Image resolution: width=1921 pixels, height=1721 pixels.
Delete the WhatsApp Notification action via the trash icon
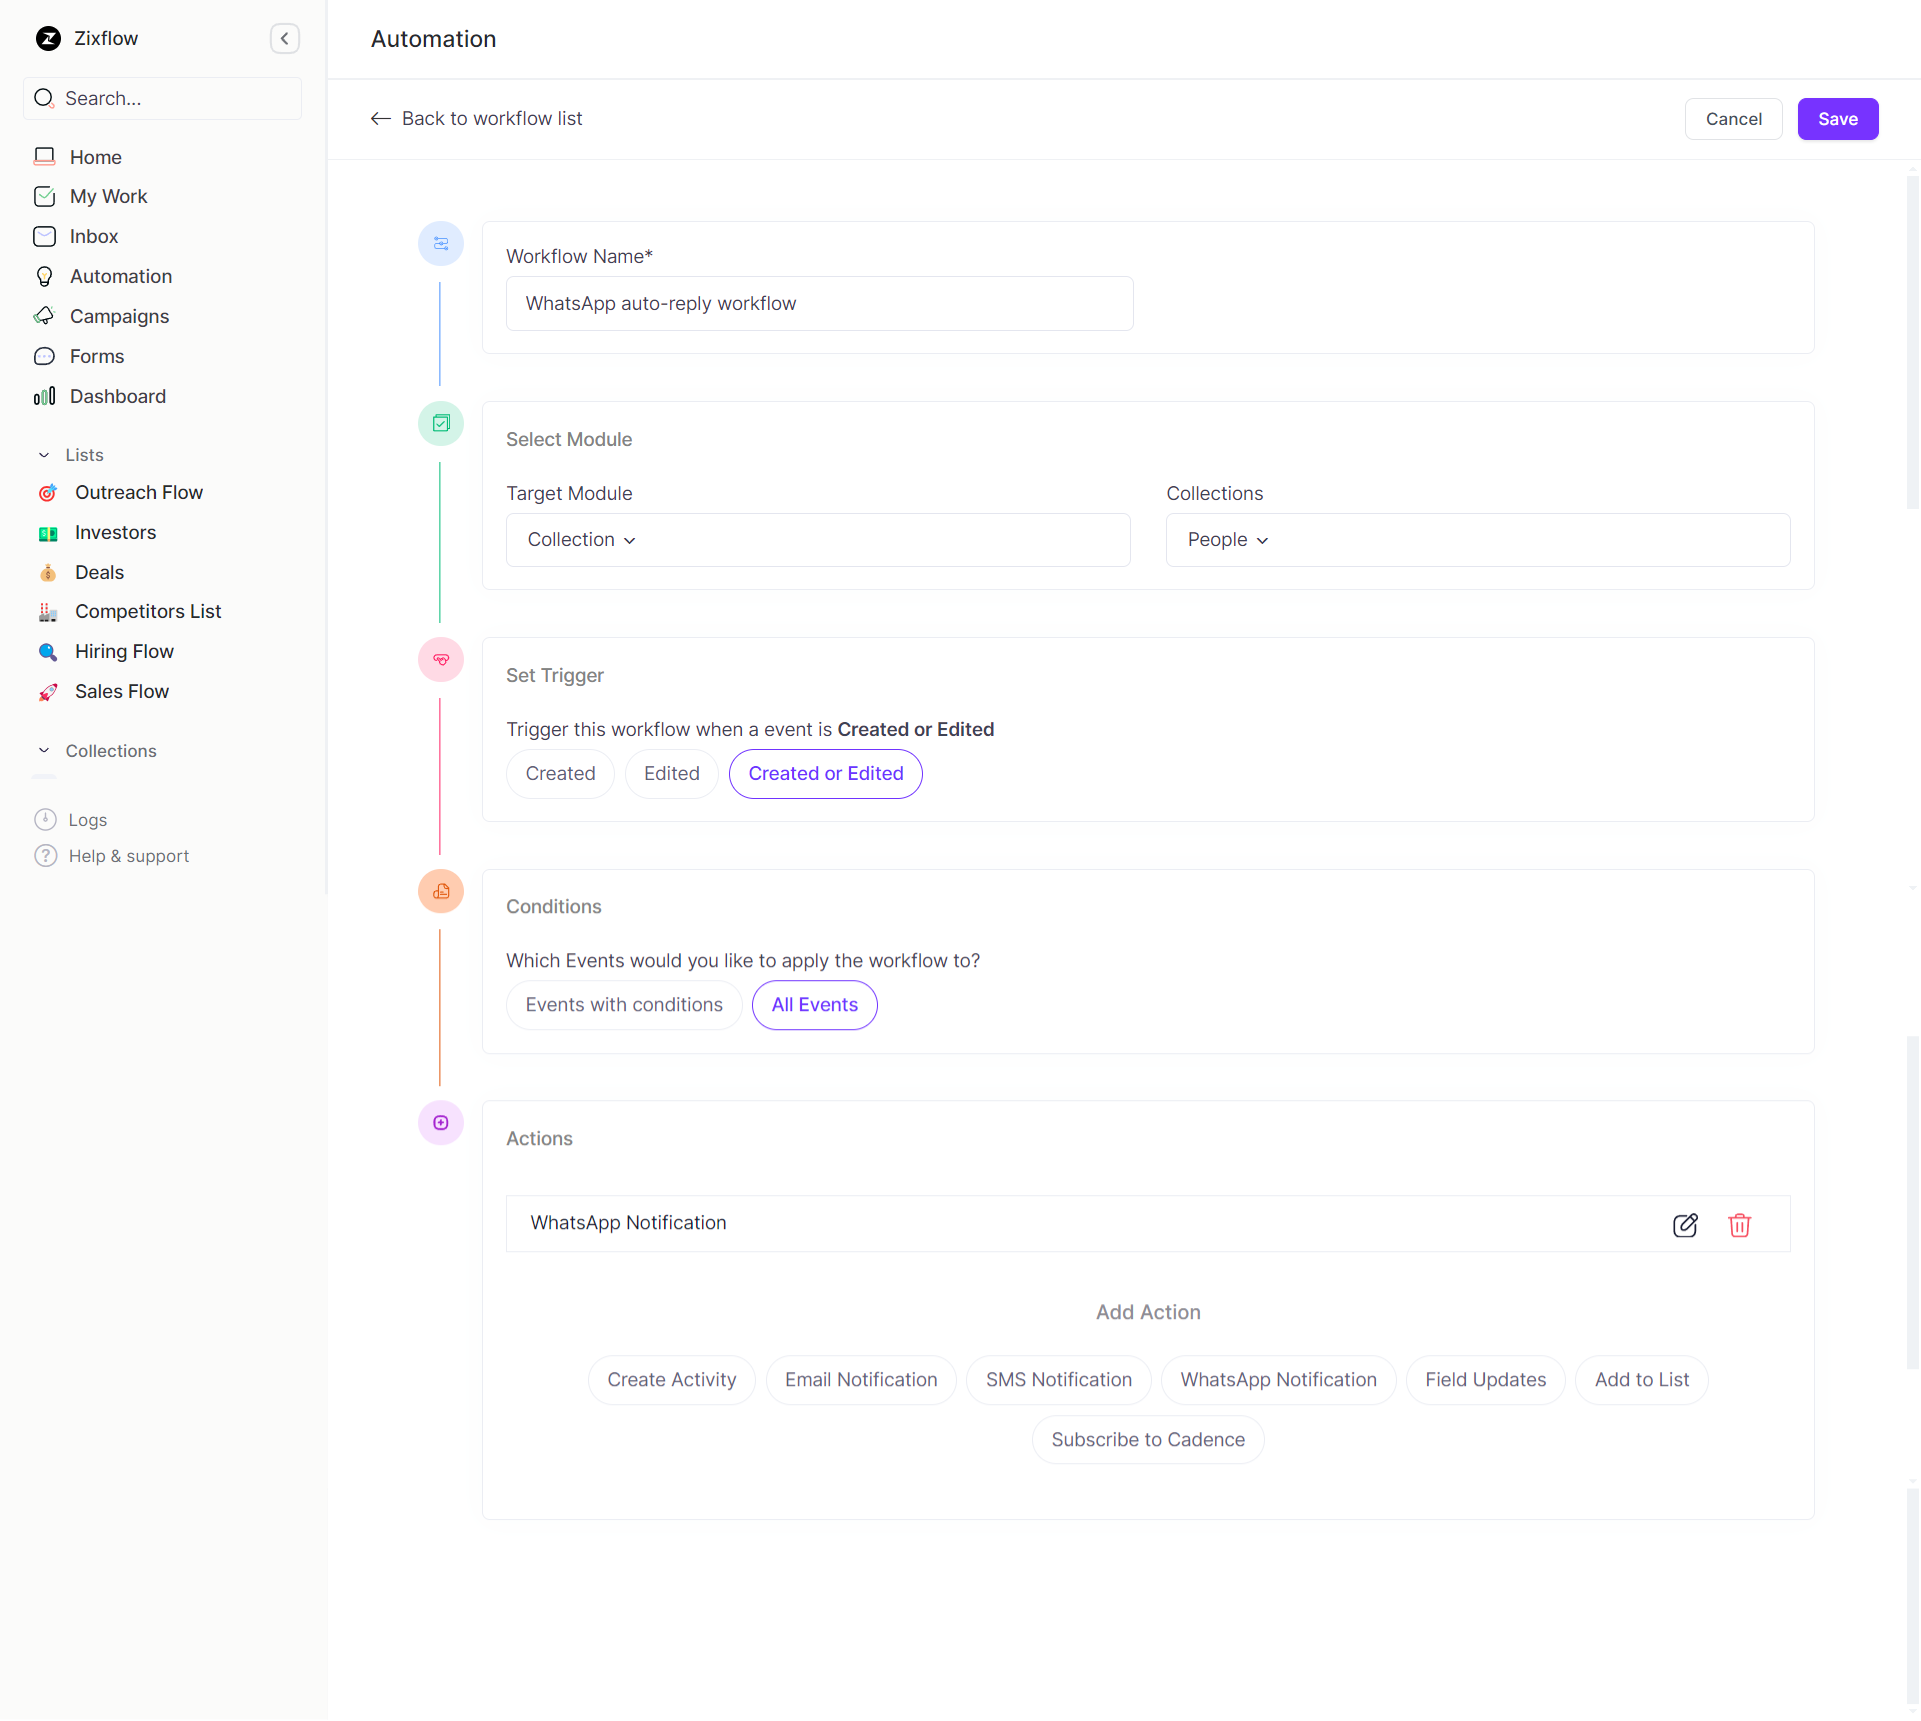pyautogui.click(x=1739, y=1225)
